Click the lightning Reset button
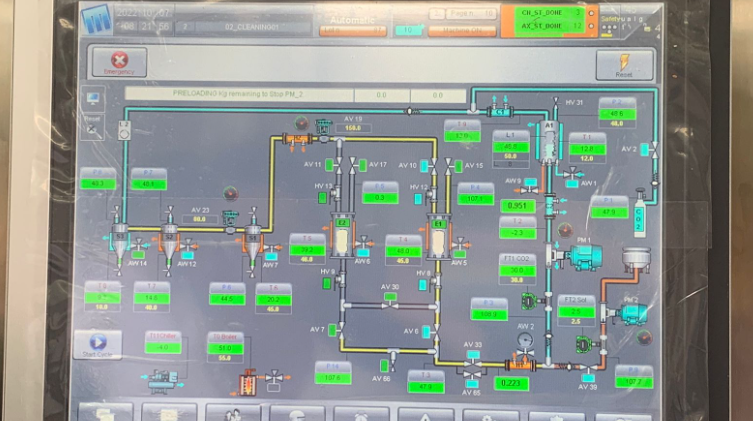The height and width of the screenshot is (421, 753). [x=624, y=65]
